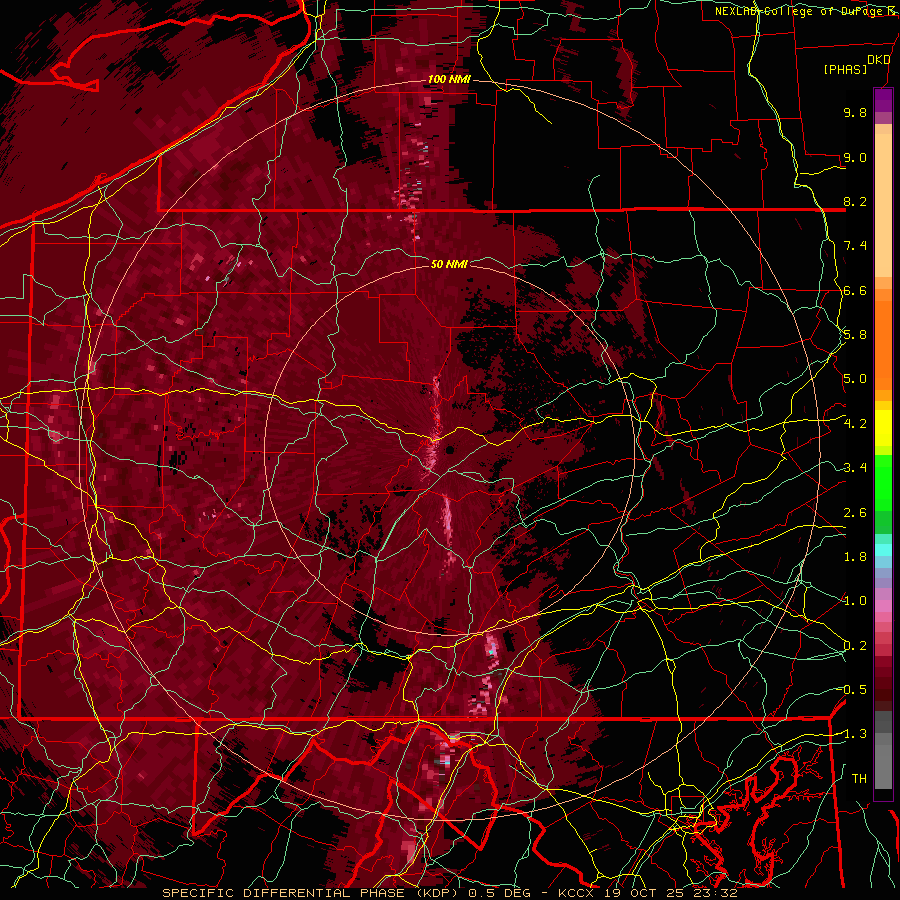Pick the orange segment of the color bar
The width and height of the screenshot is (900, 900).
coord(883,344)
